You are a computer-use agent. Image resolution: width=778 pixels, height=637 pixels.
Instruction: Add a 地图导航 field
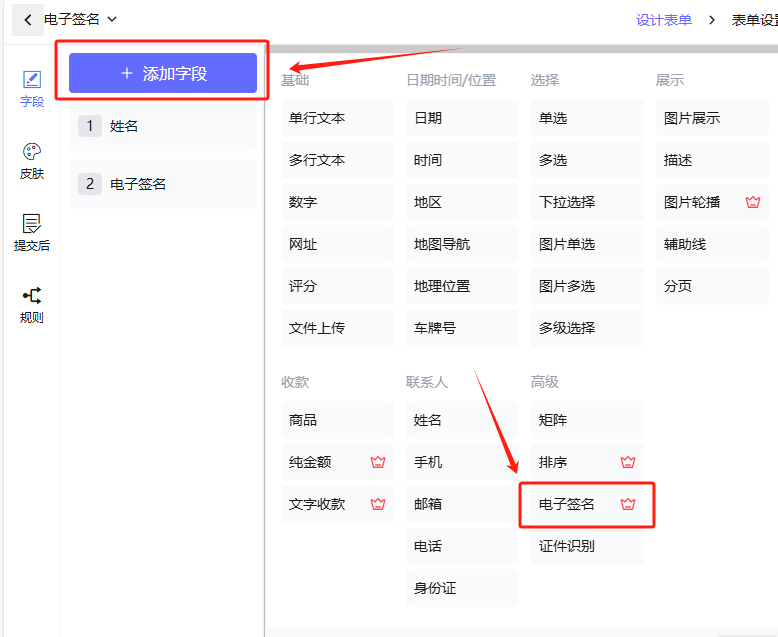[x=462, y=244]
